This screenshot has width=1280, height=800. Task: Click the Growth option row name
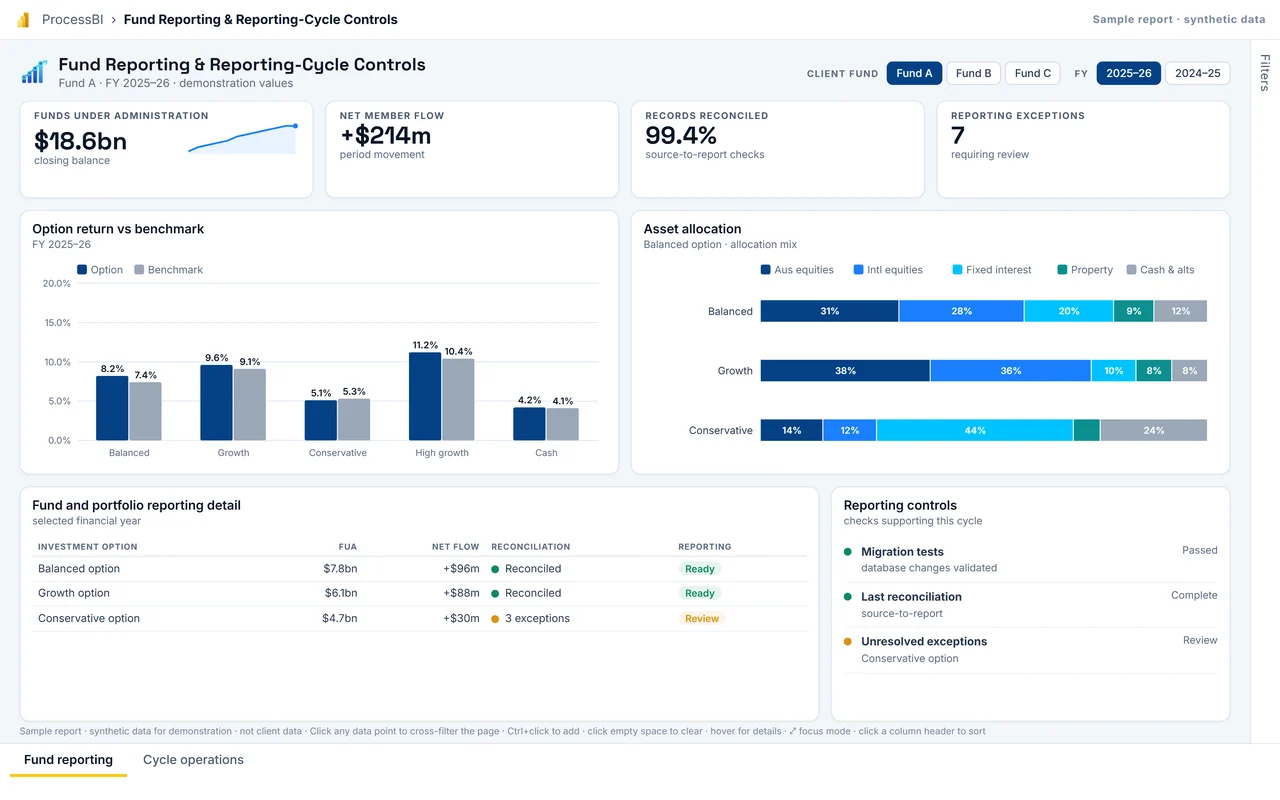point(74,593)
